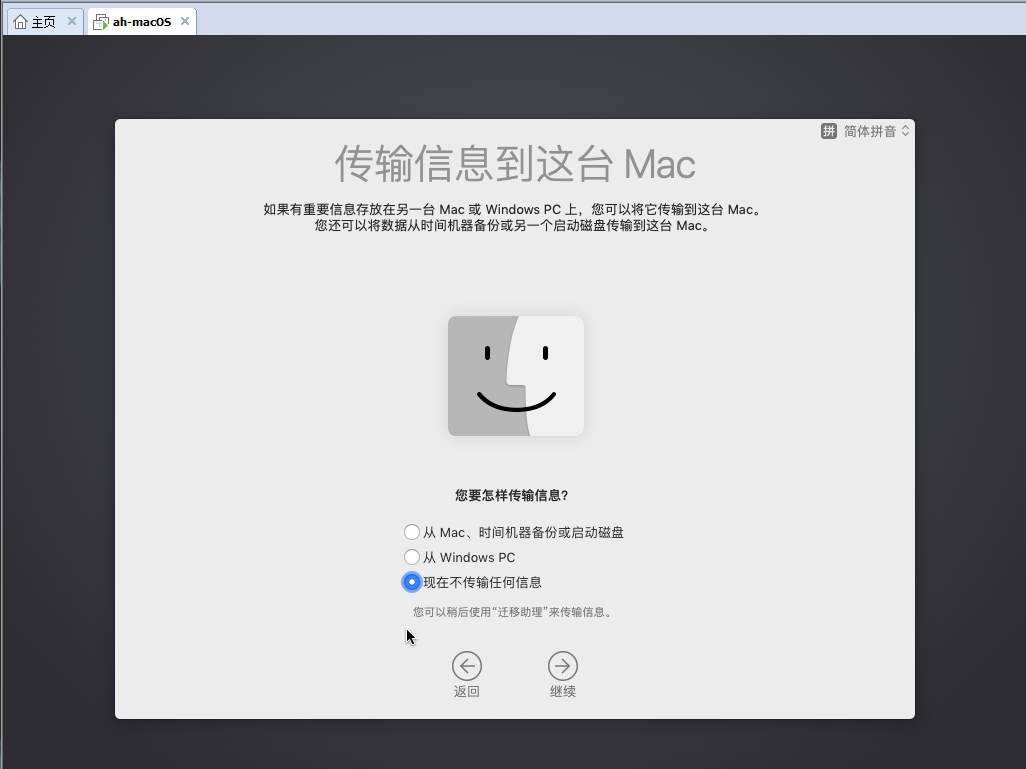Click the 返回 text label
The image size is (1026, 769).
click(x=466, y=691)
